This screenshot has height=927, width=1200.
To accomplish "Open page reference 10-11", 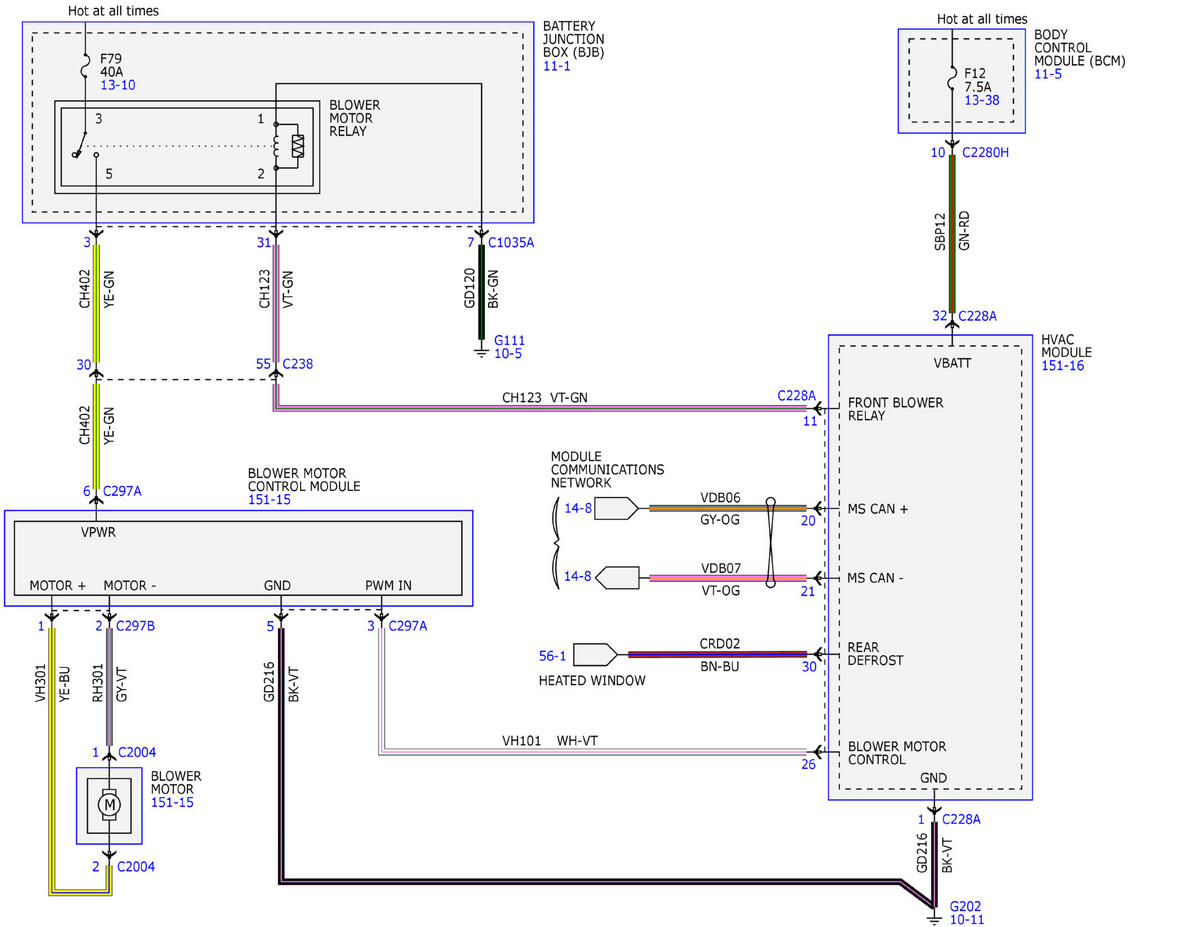I will (x=967, y=918).
